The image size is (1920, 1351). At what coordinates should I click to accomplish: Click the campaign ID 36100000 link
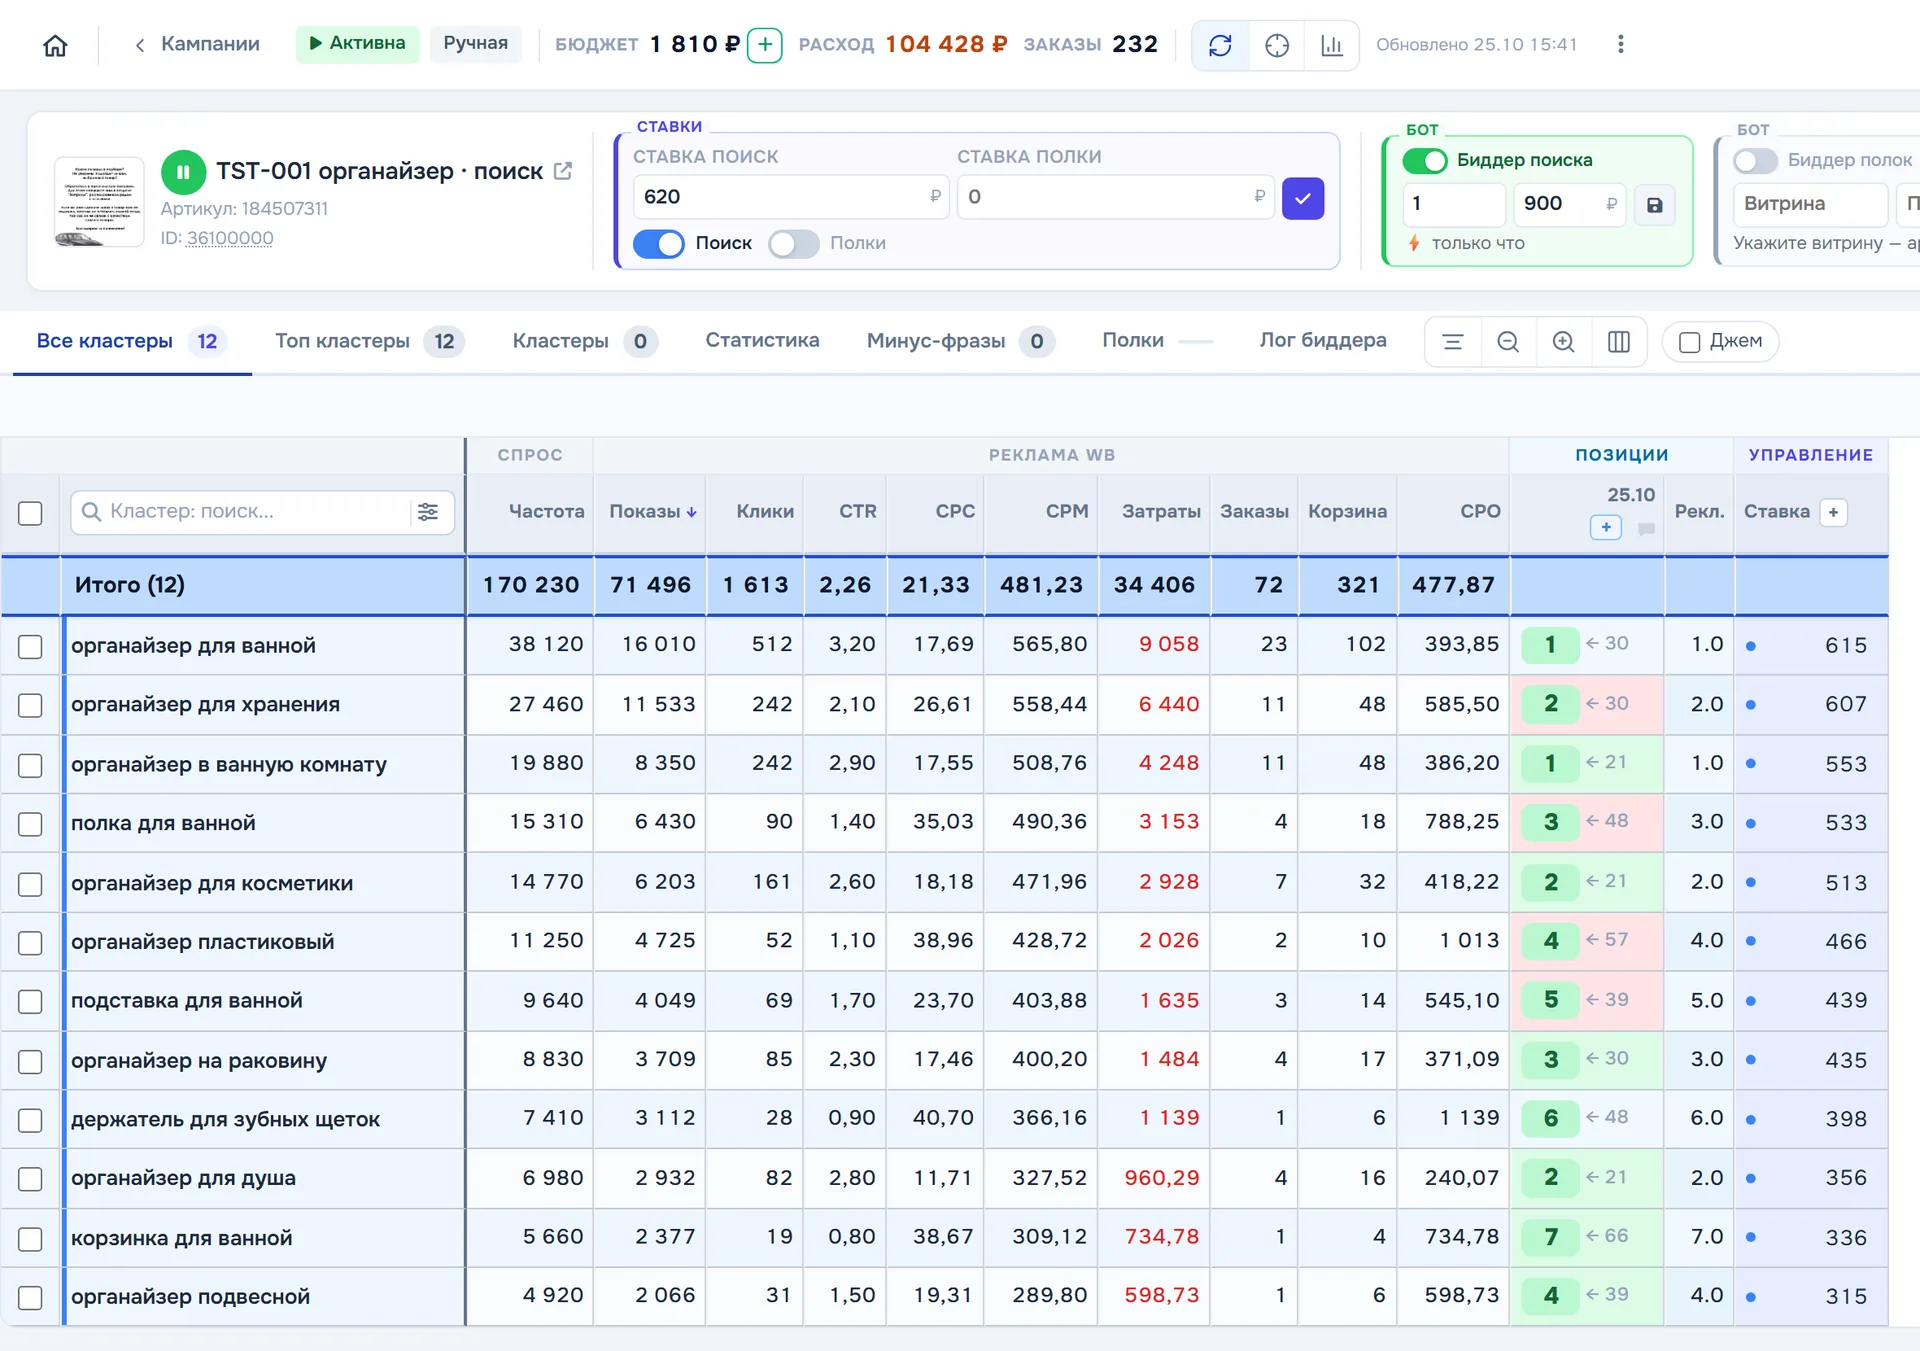(x=230, y=239)
